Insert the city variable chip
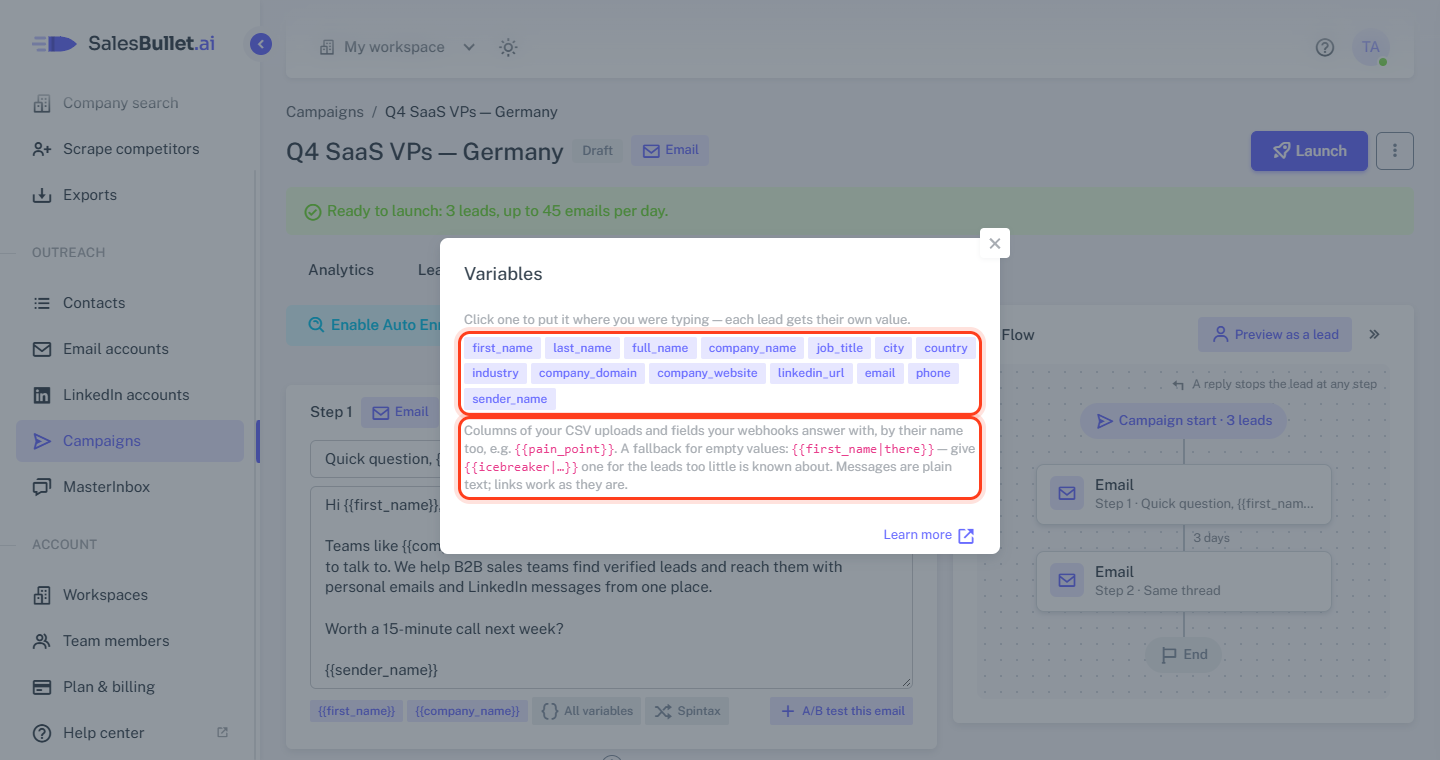The width and height of the screenshot is (1440, 760). click(x=894, y=348)
